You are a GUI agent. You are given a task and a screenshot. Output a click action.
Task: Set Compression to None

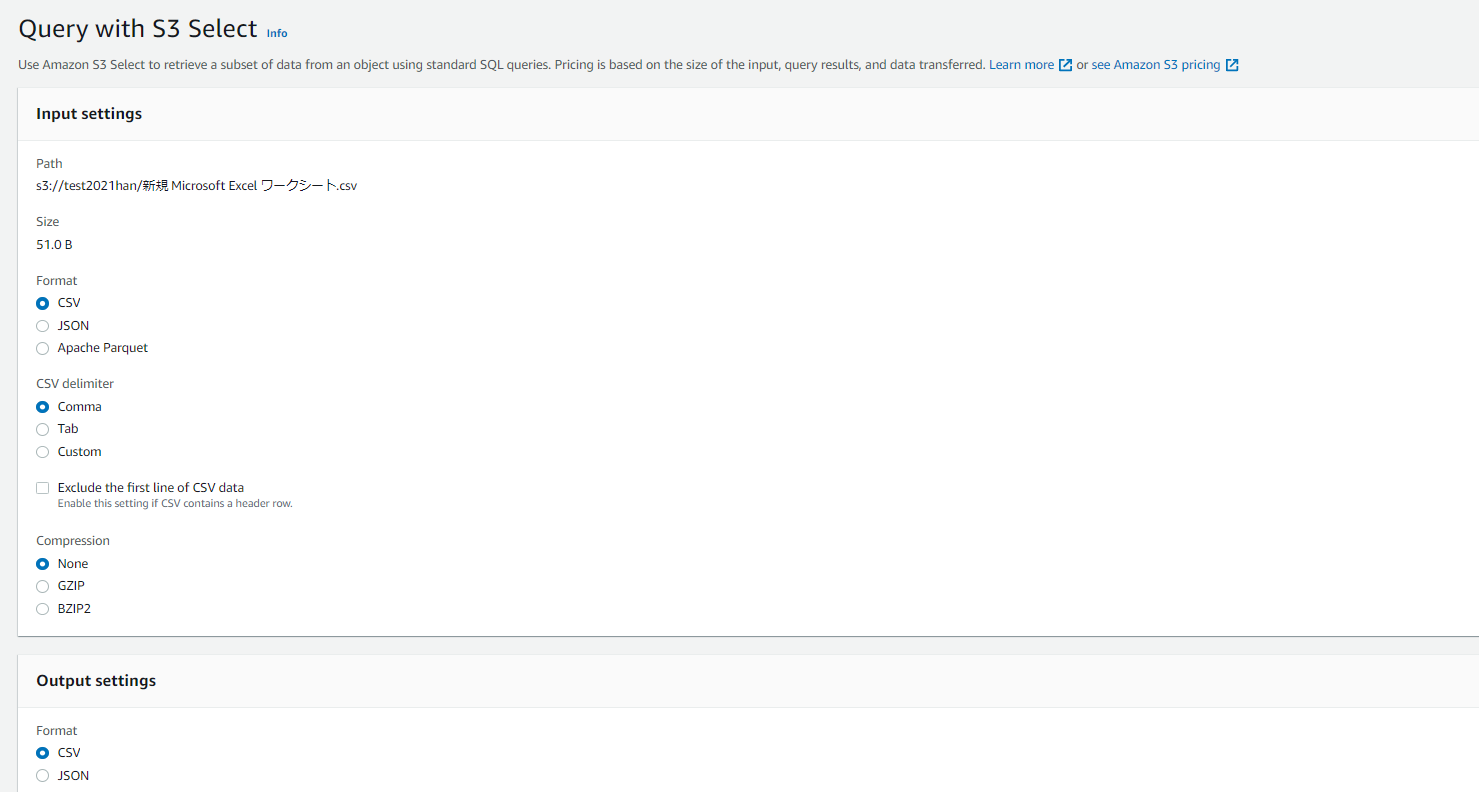[x=42, y=563]
